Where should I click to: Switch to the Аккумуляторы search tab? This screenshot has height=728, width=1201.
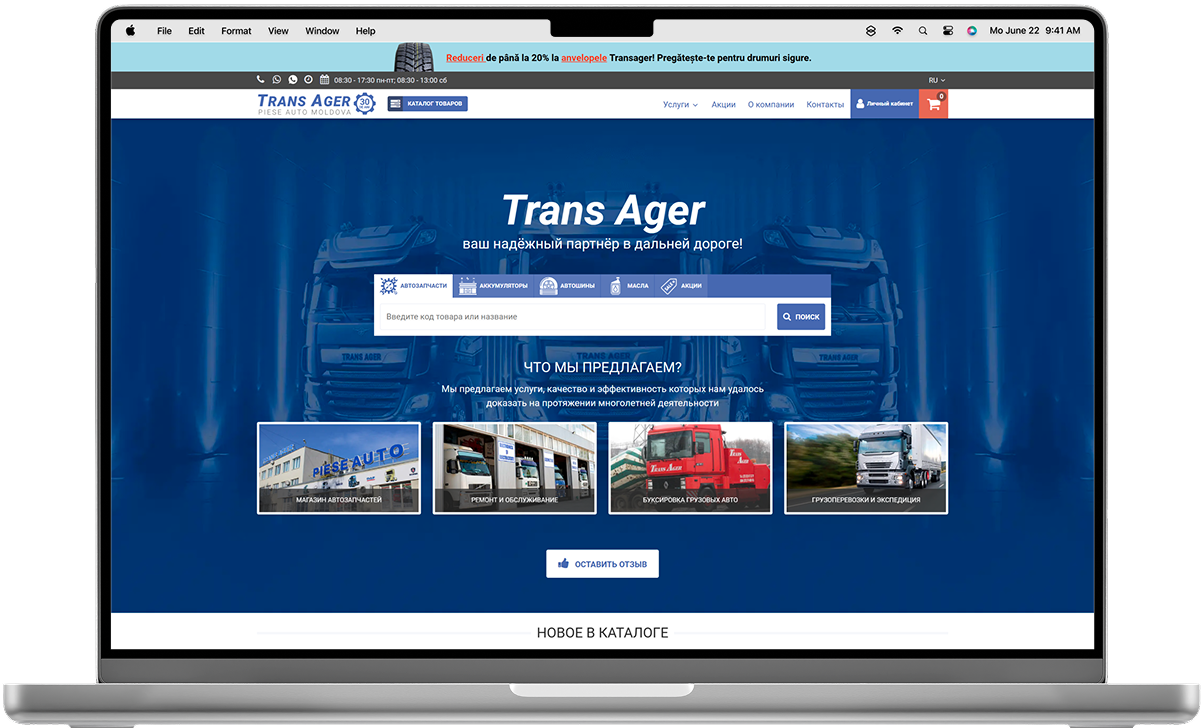click(x=493, y=286)
